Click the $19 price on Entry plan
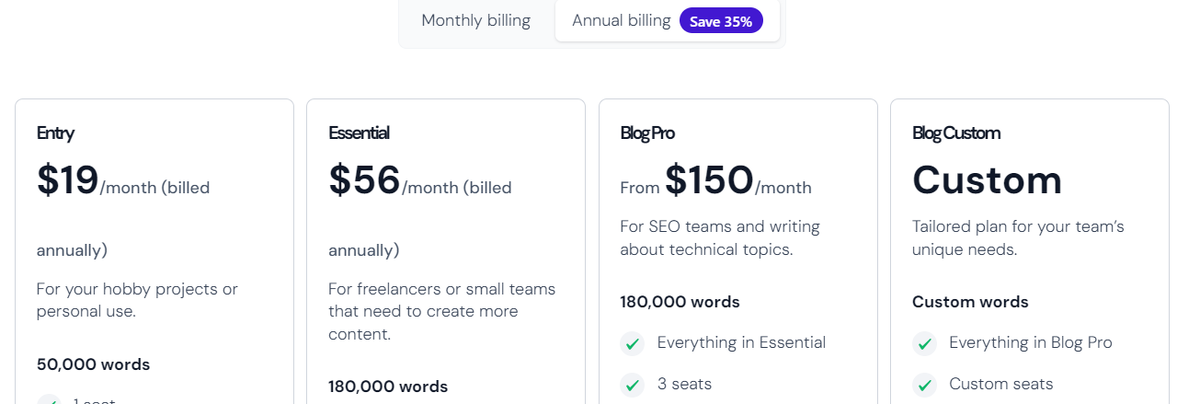The width and height of the screenshot is (1200, 404). [x=68, y=180]
